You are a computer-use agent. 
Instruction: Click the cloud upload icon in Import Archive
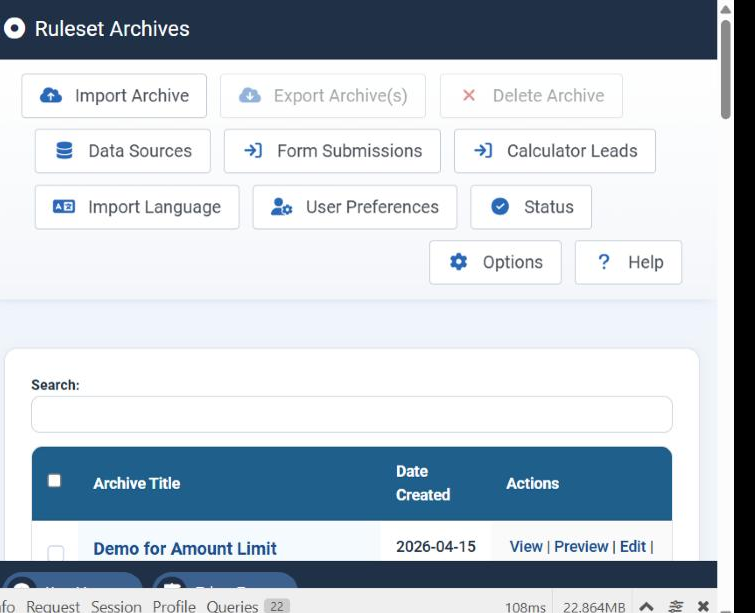(51, 95)
